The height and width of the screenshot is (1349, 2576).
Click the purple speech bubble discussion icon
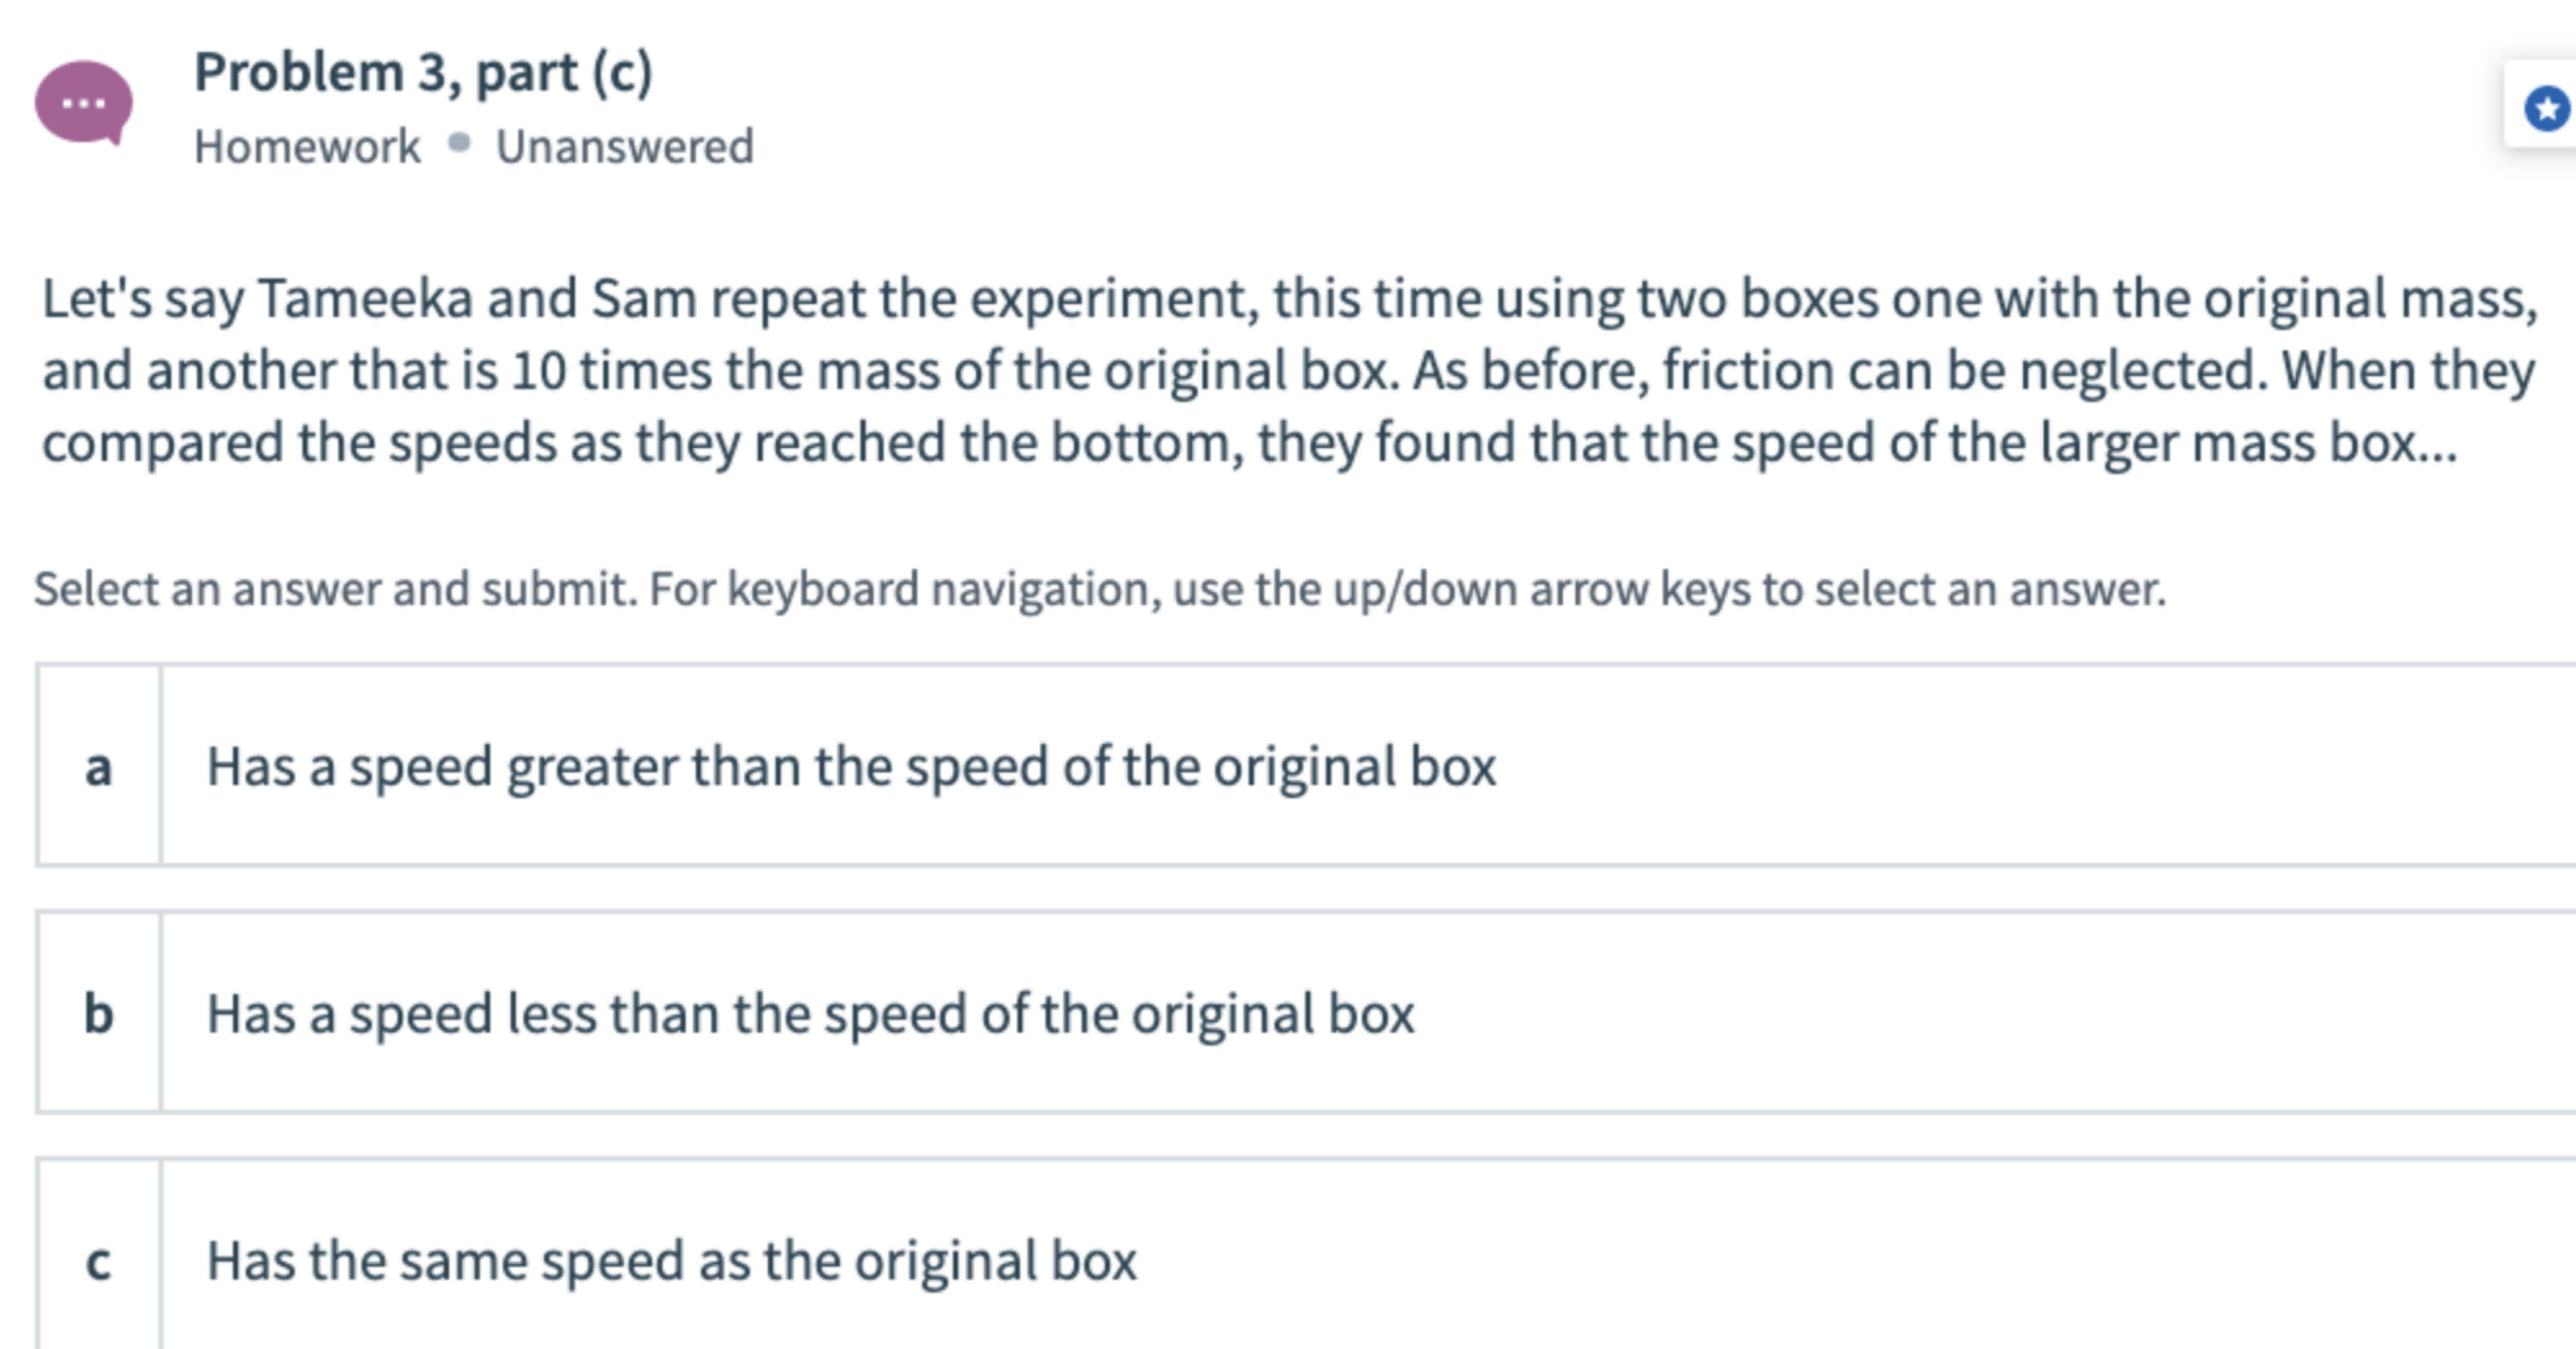tap(84, 103)
